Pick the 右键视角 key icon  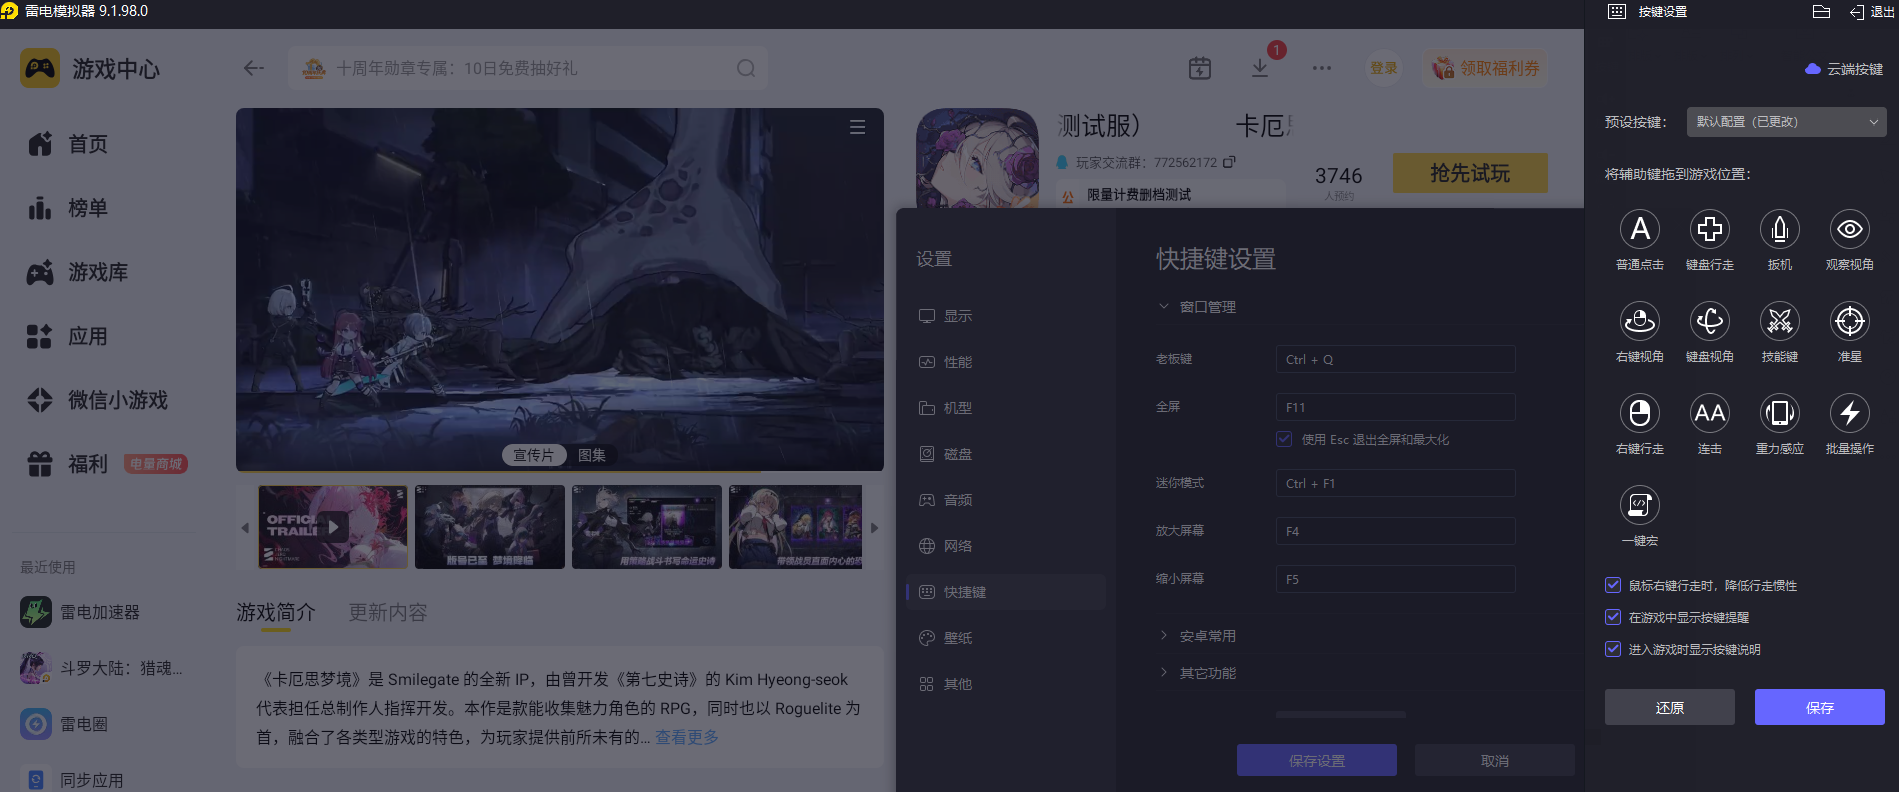pos(1640,321)
